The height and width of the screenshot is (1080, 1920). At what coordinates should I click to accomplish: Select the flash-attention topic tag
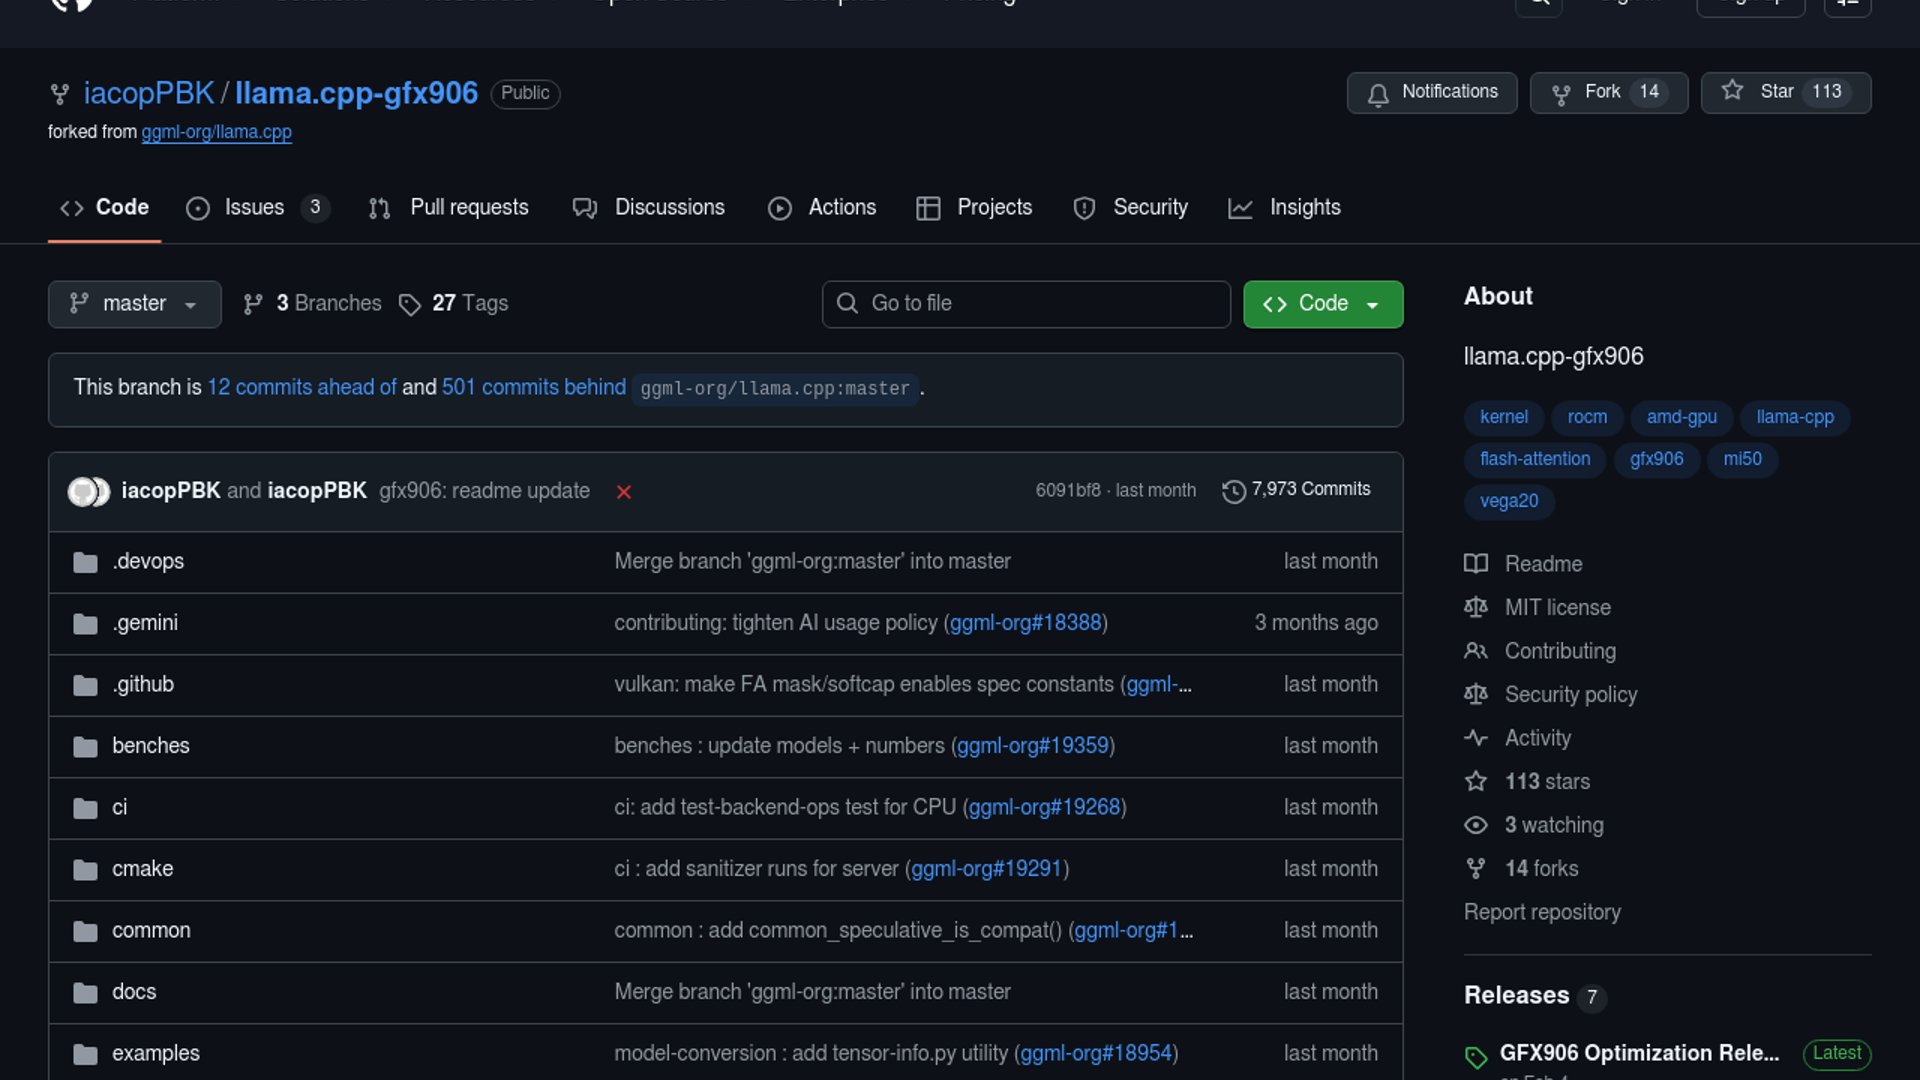1534,459
